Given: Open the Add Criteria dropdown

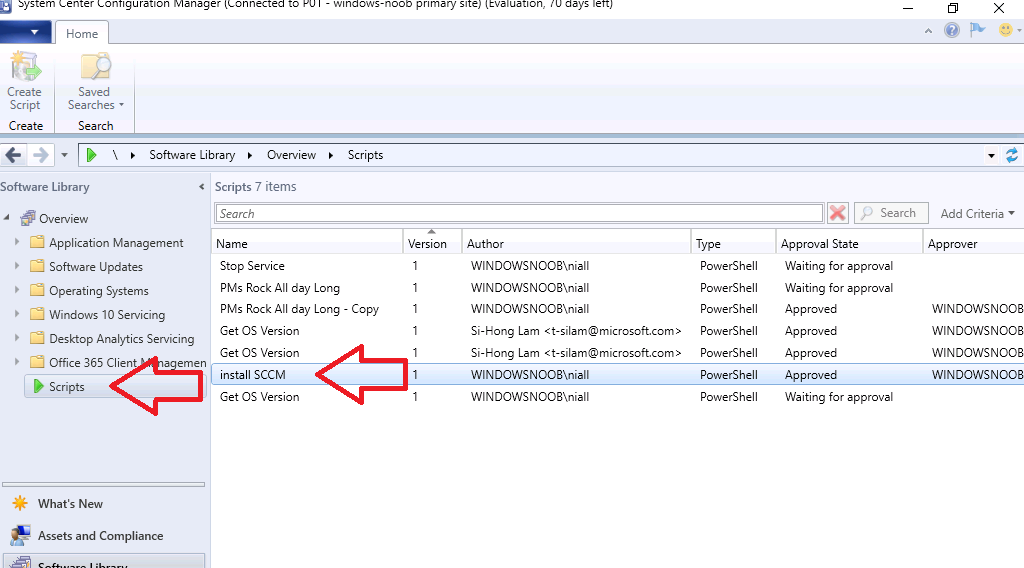Looking at the screenshot, I should pyautogui.click(x=978, y=213).
